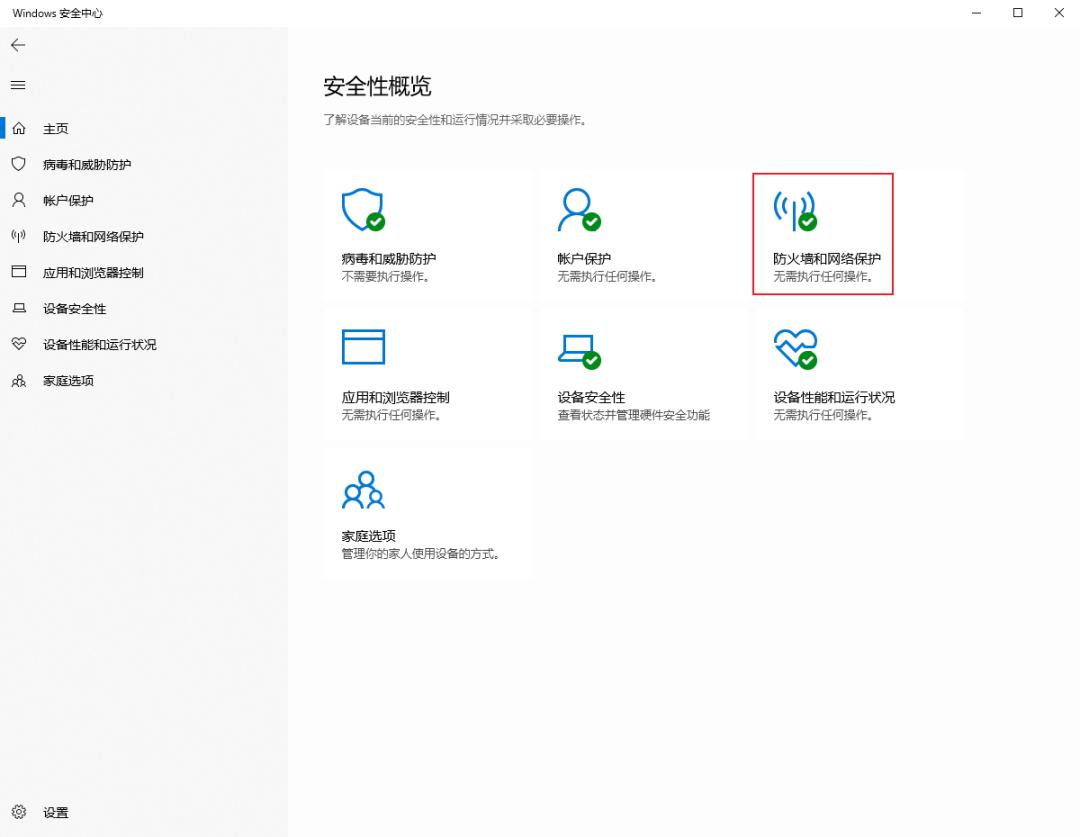
Task: Open the 应用和浏览器控制 browser tile
Action: 428,372
